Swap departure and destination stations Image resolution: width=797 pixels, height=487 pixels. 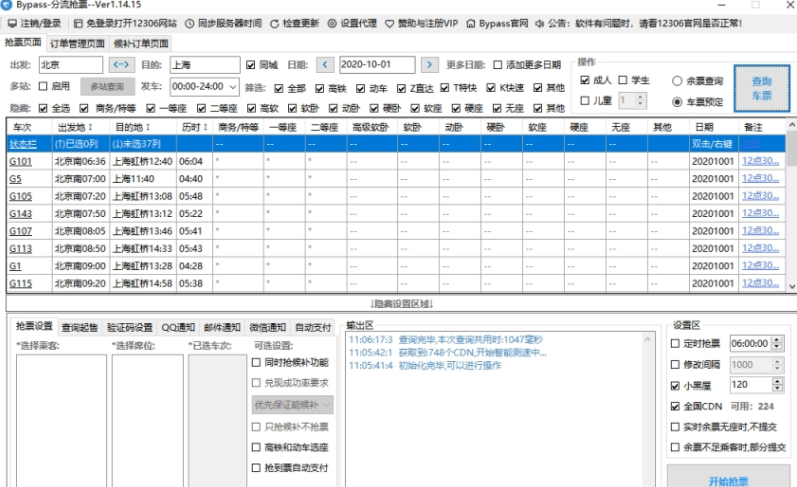pos(121,65)
